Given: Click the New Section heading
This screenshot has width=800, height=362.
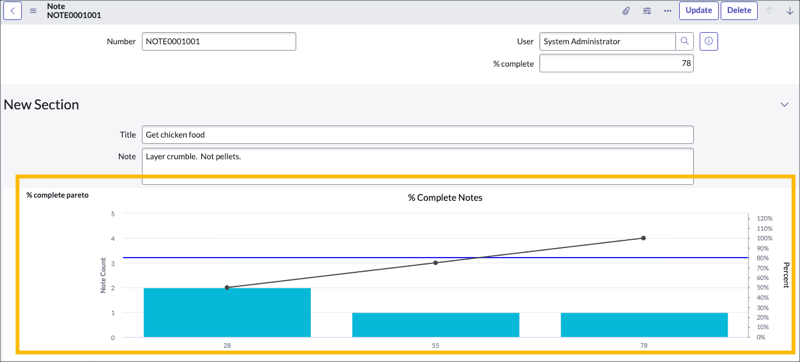Looking at the screenshot, I should point(41,105).
